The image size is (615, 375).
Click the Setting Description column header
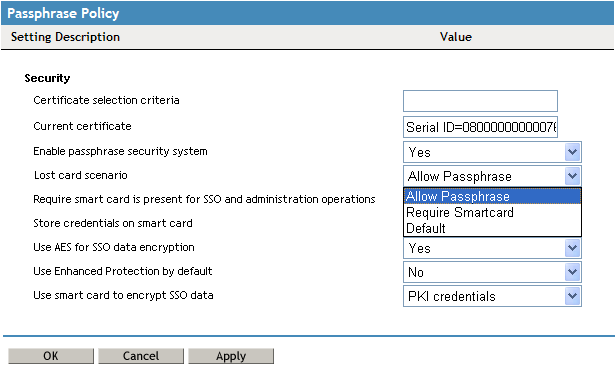click(66, 37)
